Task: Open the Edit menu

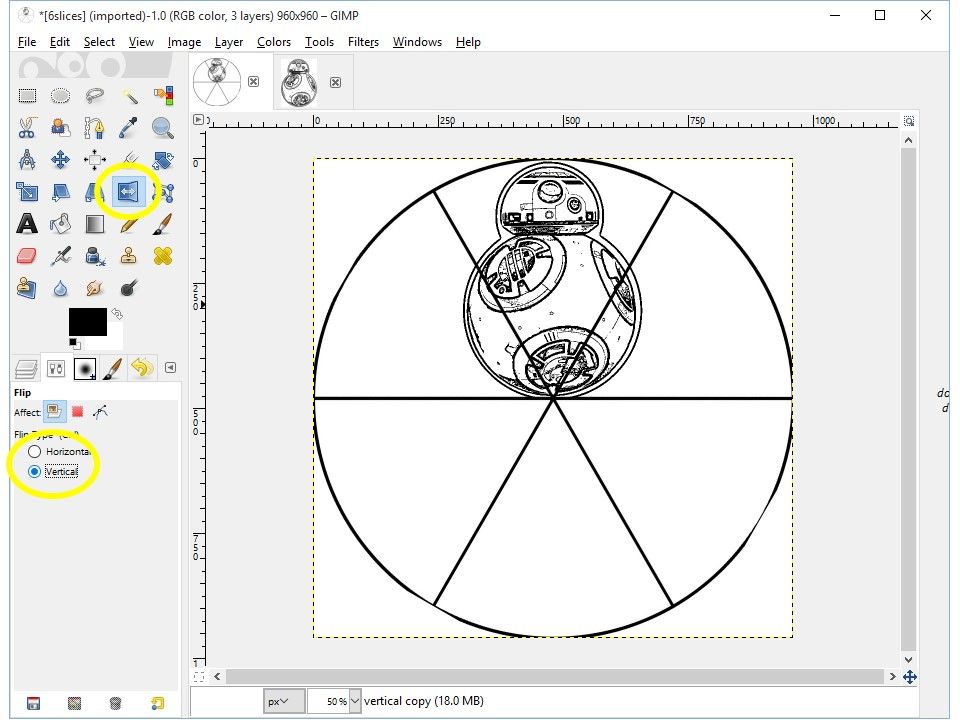Action: [59, 42]
